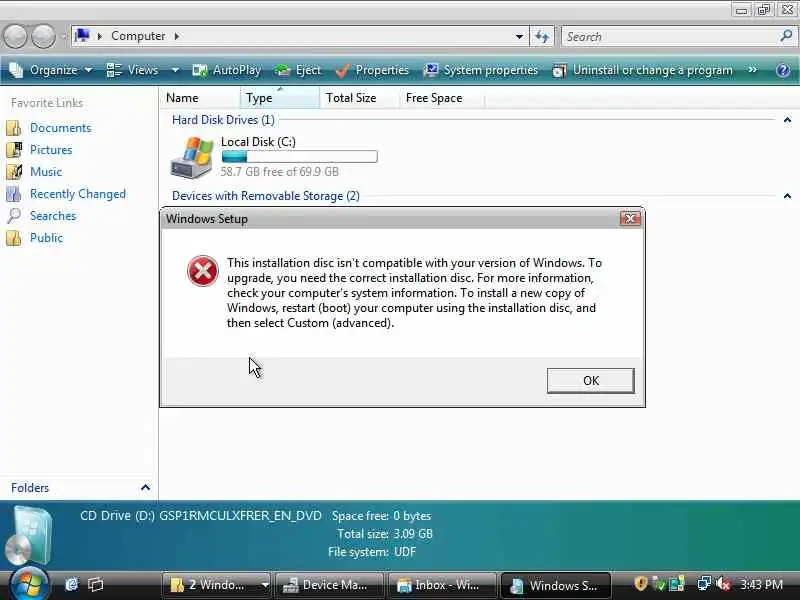The height and width of the screenshot is (600, 800).
Task: Open the Help icon
Action: point(783,70)
